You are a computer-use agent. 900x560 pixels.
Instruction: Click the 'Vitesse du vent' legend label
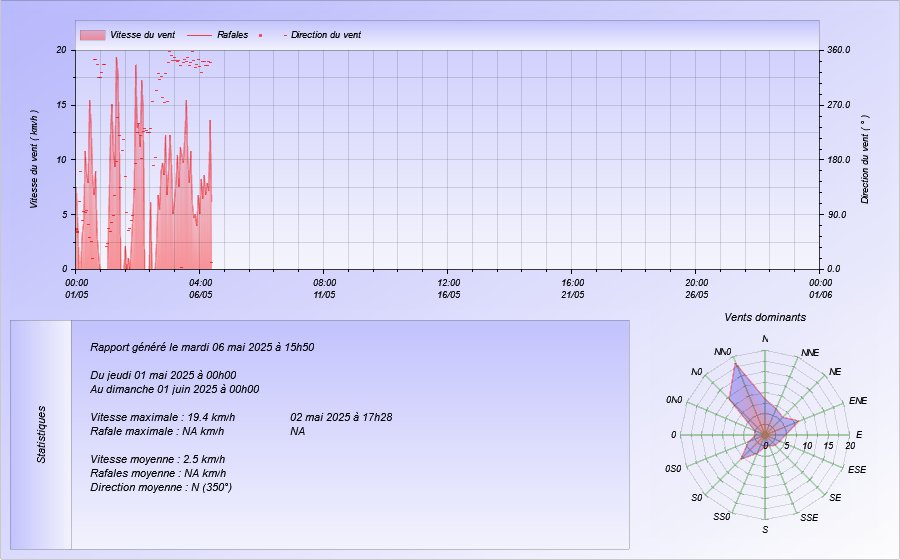click(x=142, y=35)
